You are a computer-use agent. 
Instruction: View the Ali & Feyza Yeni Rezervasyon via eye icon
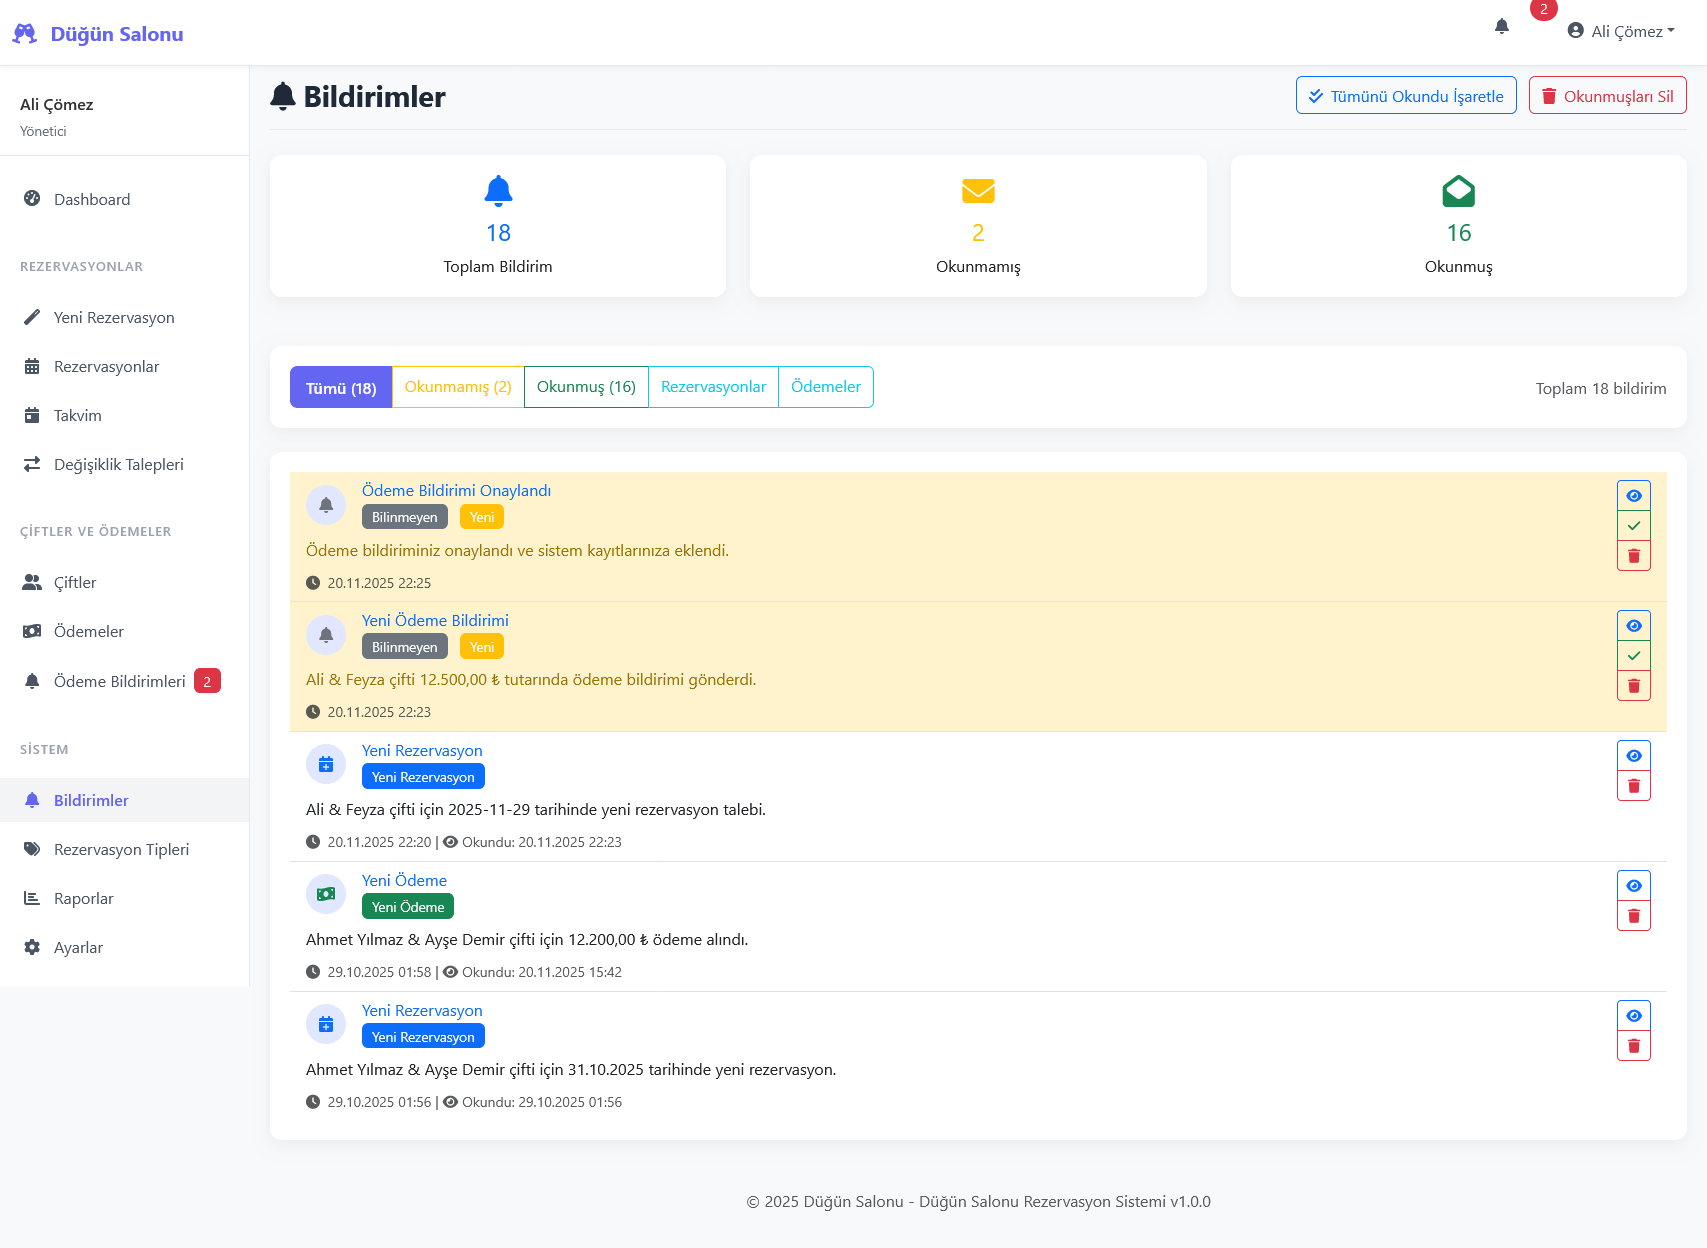(x=1633, y=756)
